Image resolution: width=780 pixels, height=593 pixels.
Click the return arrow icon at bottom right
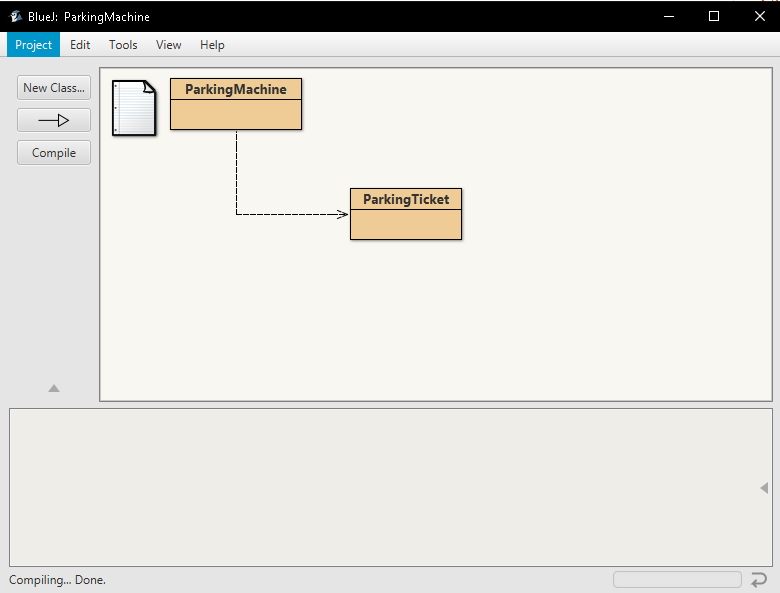coord(759,580)
